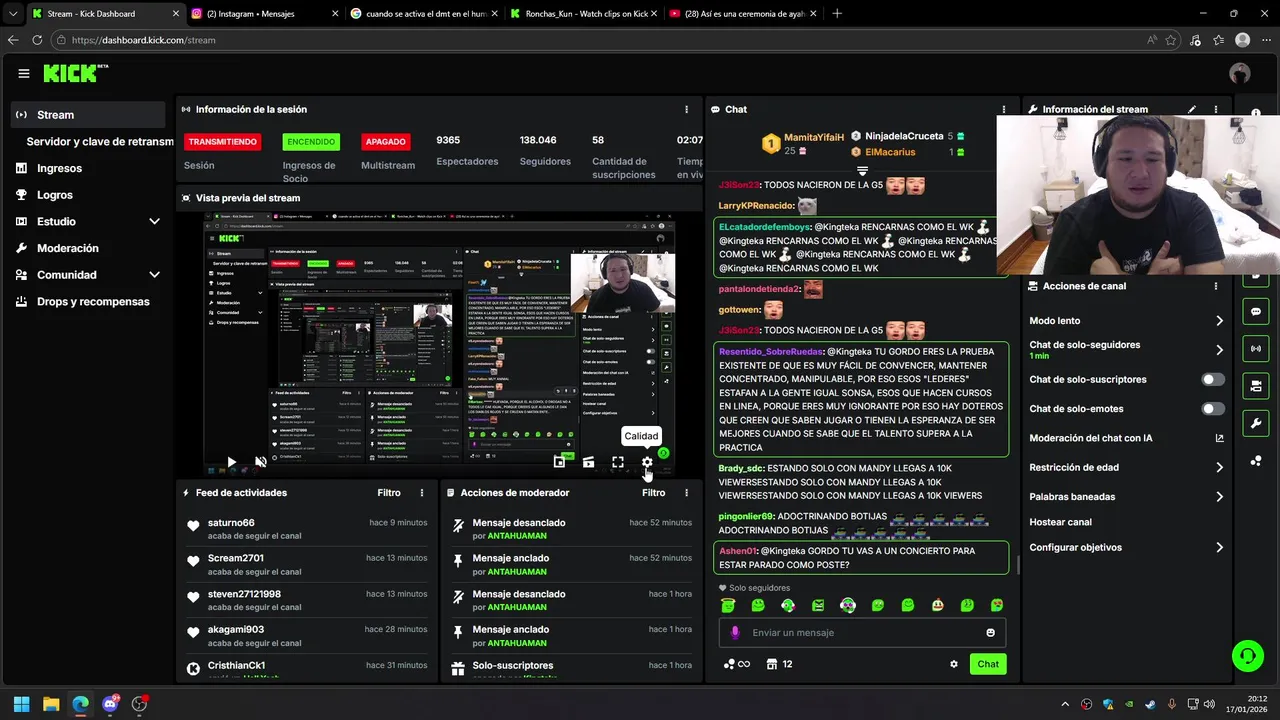Screen dimensions: 1280x720
Task: Select the chat bubble widget in right rail
Action: pos(1256,311)
